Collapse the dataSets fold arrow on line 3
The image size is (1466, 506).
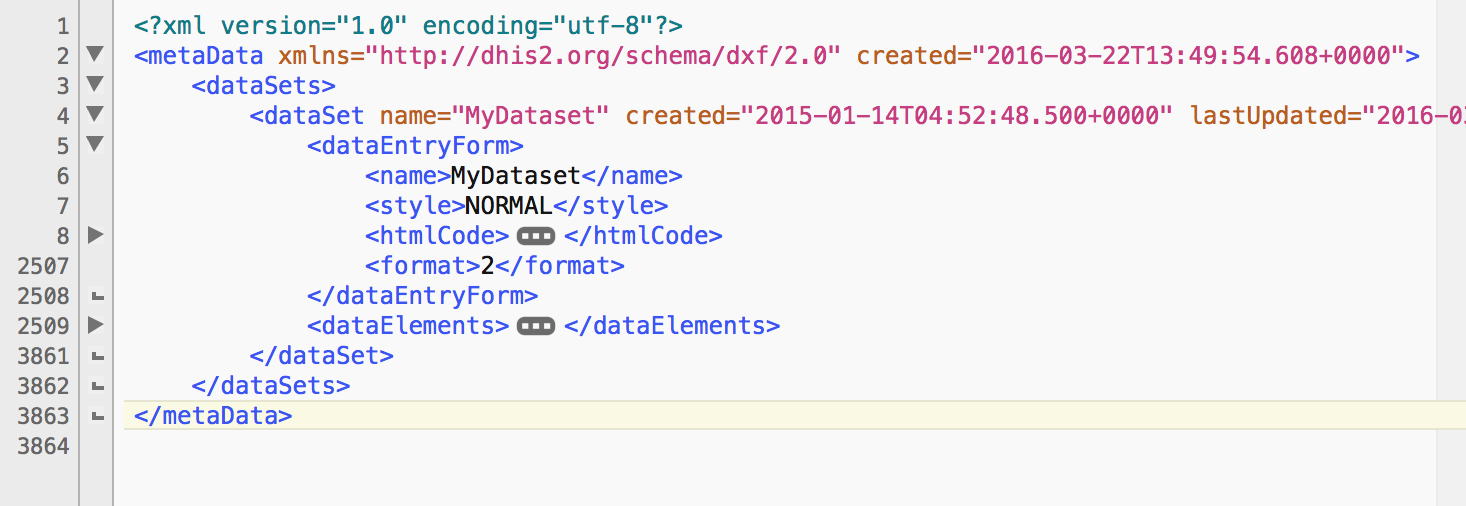pyautogui.click(x=95, y=84)
